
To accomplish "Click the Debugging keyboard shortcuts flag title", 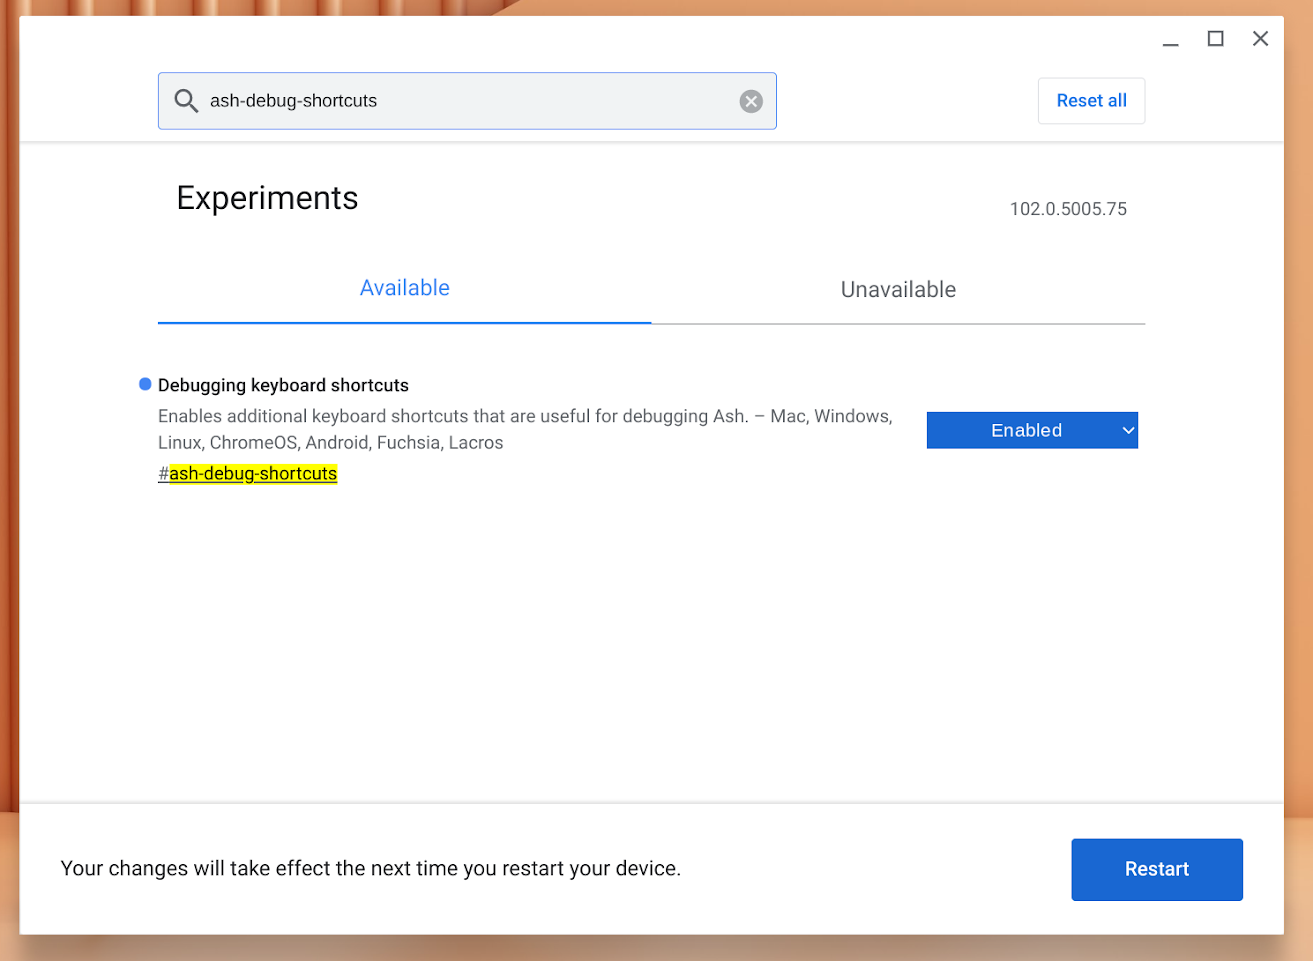I will [283, 384].
